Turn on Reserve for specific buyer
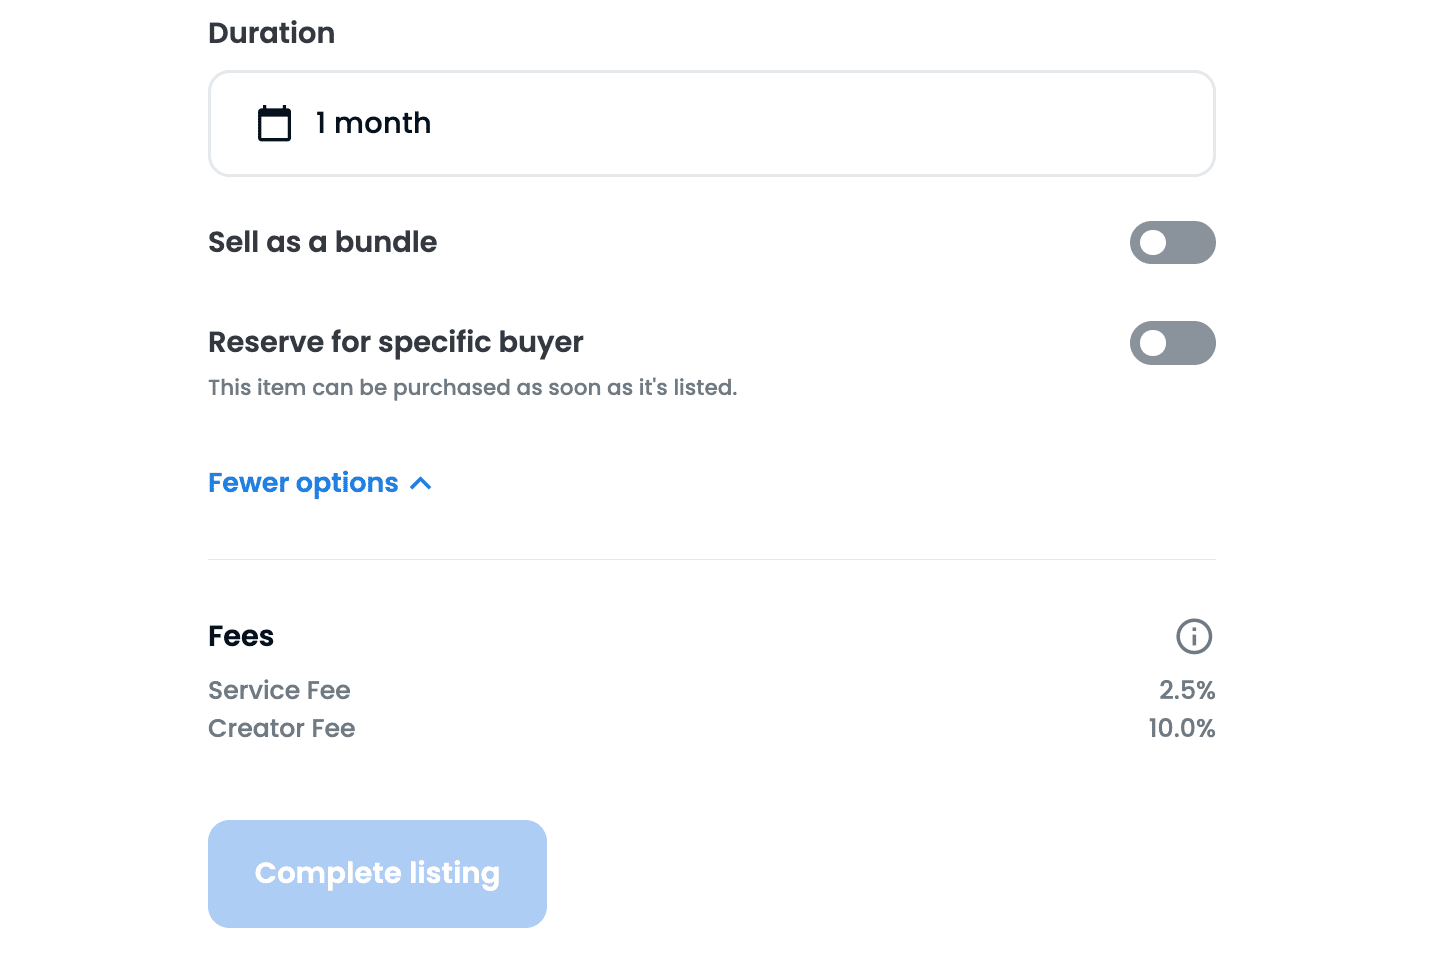The width and height of the screenshot is (1446, 966). click(1172, 343)
